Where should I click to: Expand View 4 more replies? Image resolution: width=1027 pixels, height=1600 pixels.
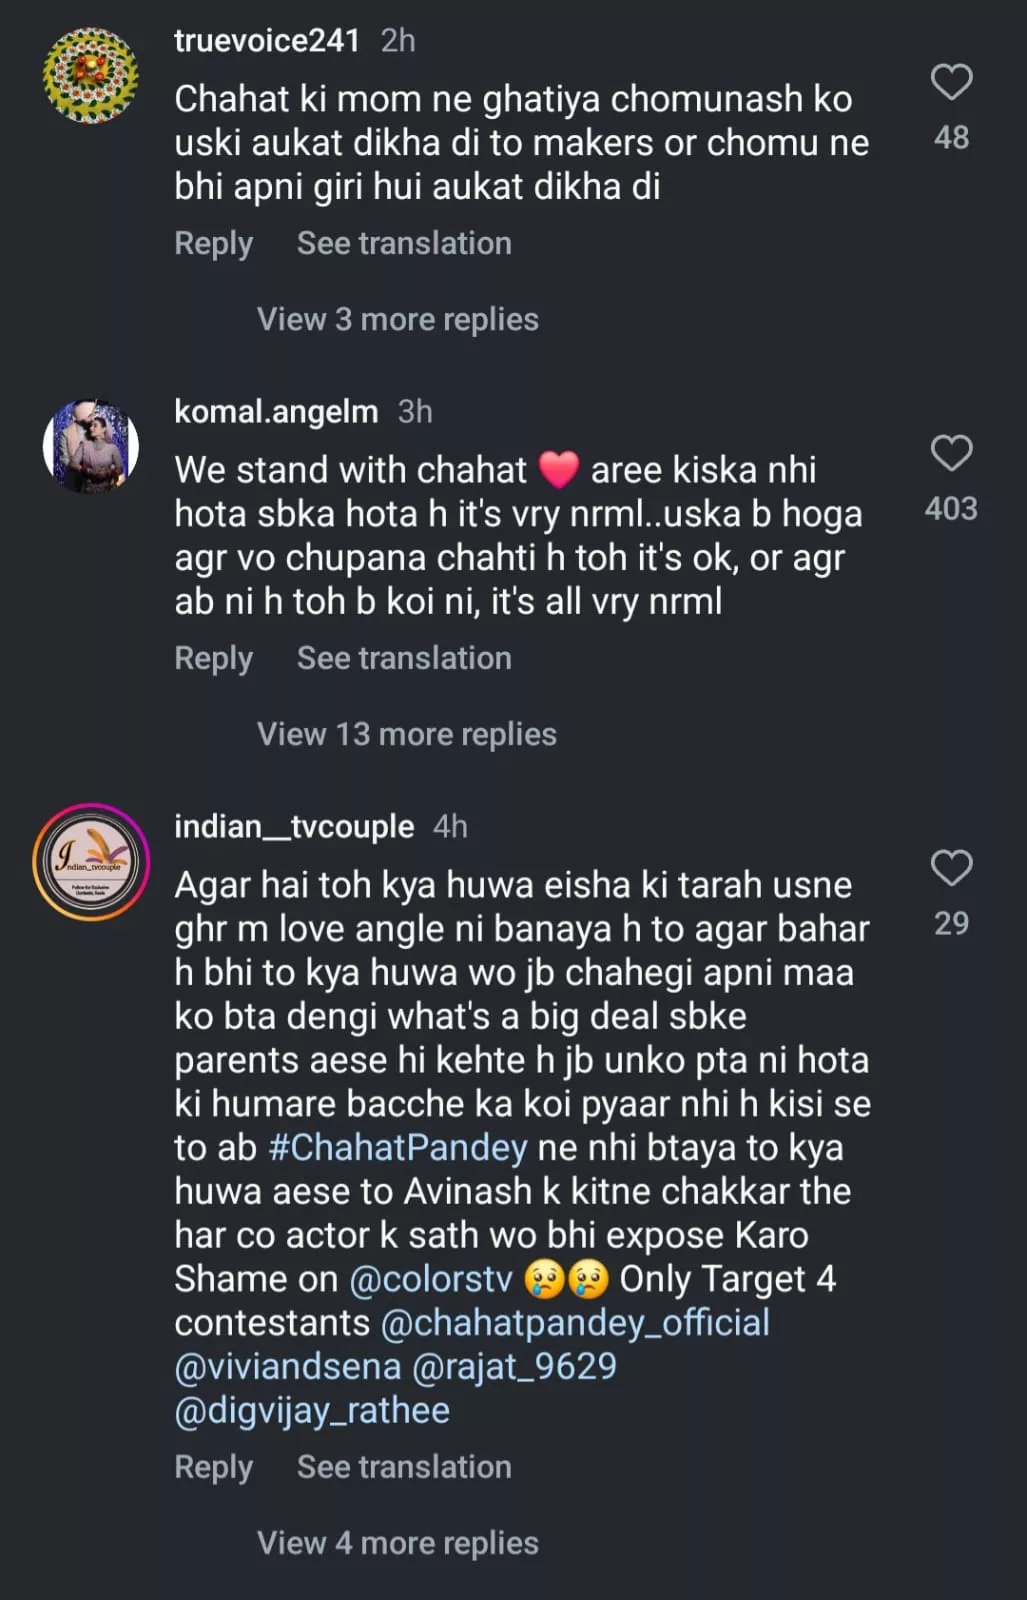point(397,1543)
